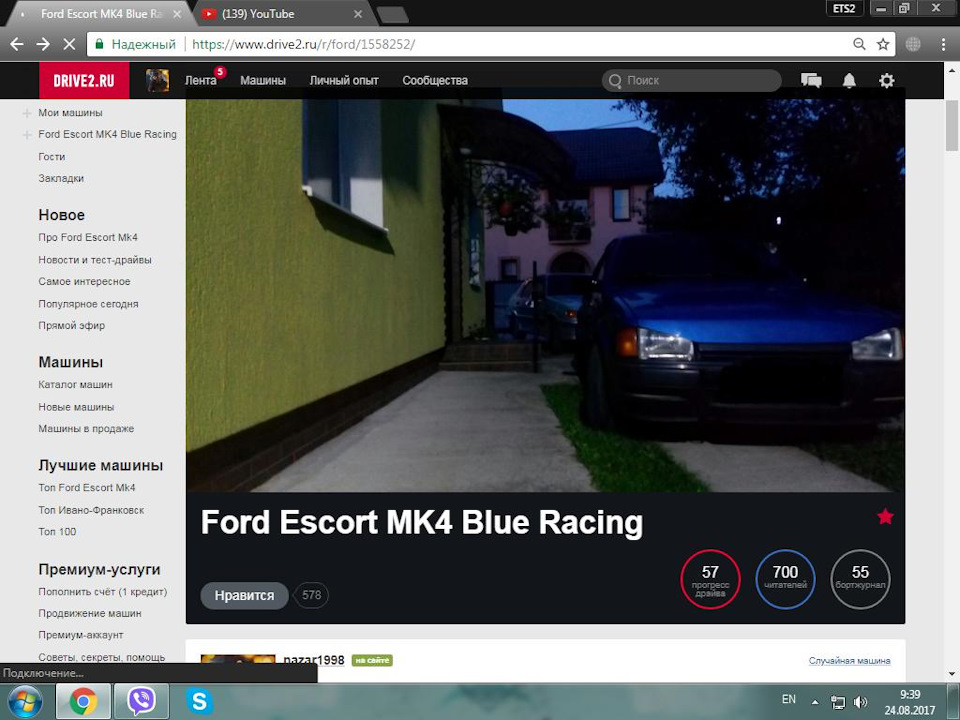The width and height of the screenshot is (960, 720).
Task: Go back in Chrome history
Action: [17, 44]
